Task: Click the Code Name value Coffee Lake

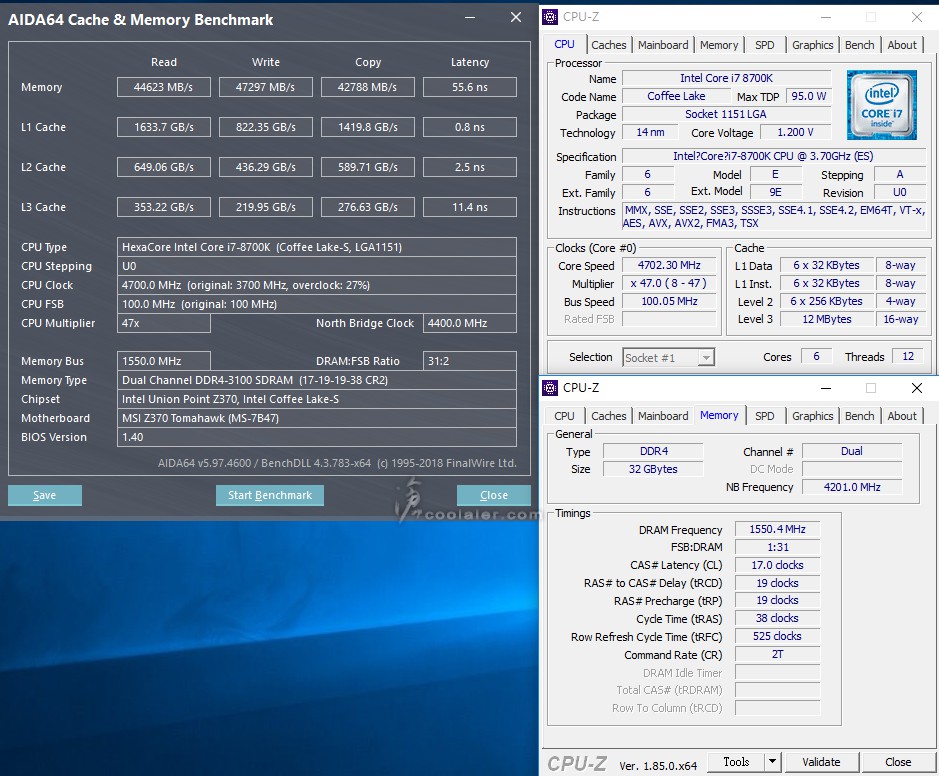Action: [676, 96]
